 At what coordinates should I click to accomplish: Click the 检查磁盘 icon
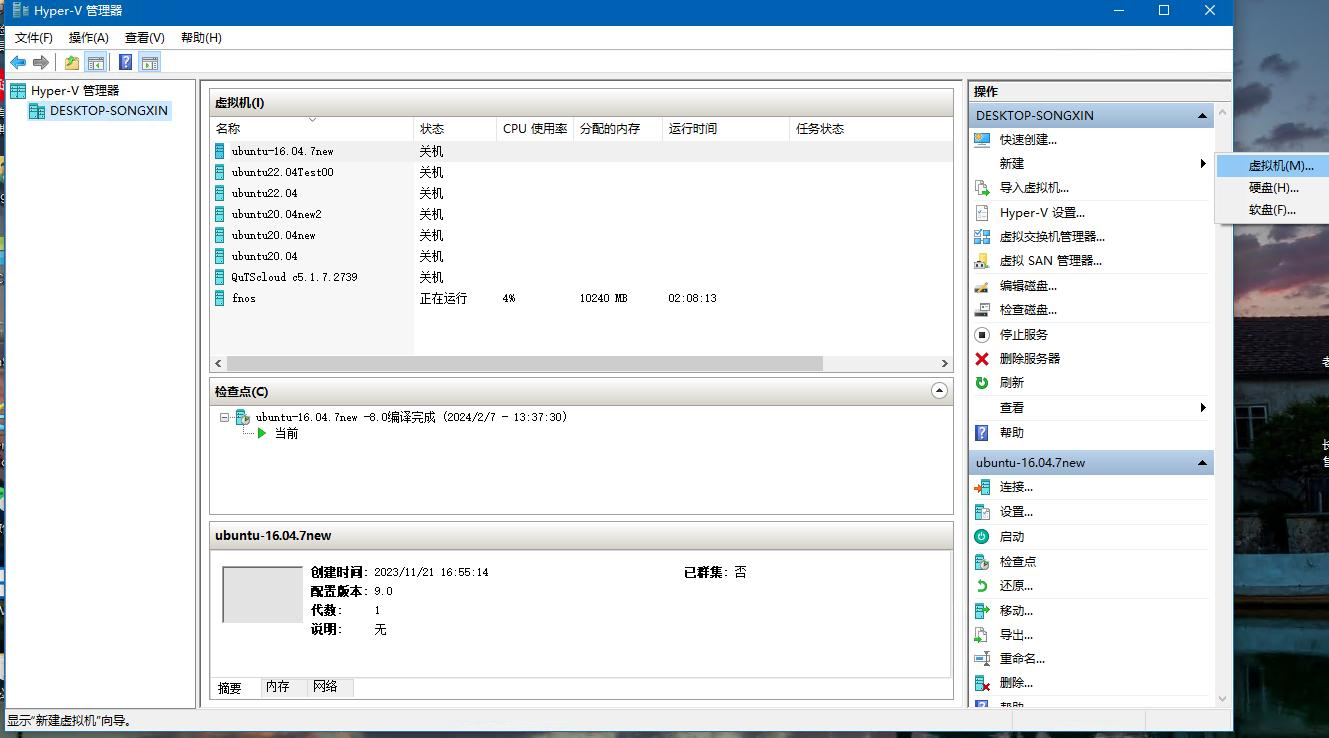tap(982, 310)
